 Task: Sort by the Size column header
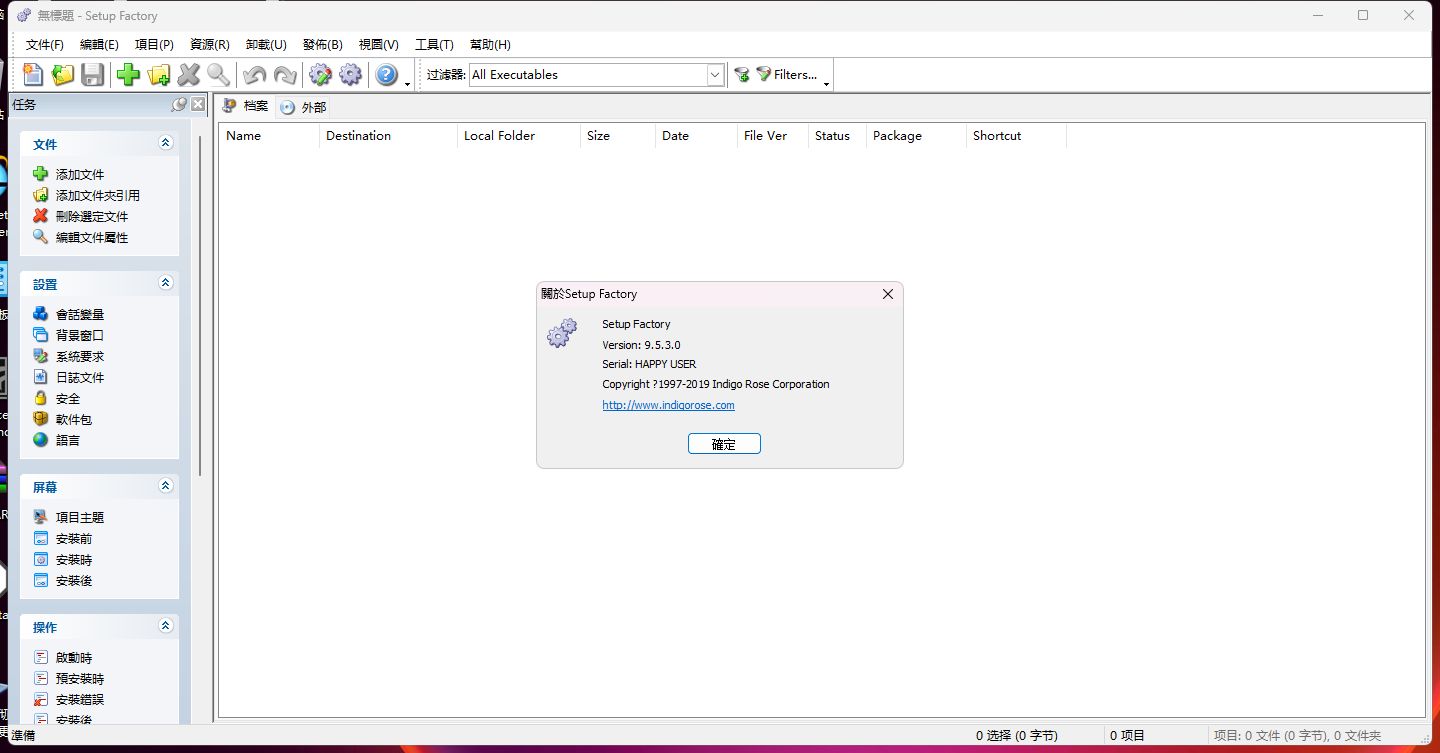click(x=618, y=136)
